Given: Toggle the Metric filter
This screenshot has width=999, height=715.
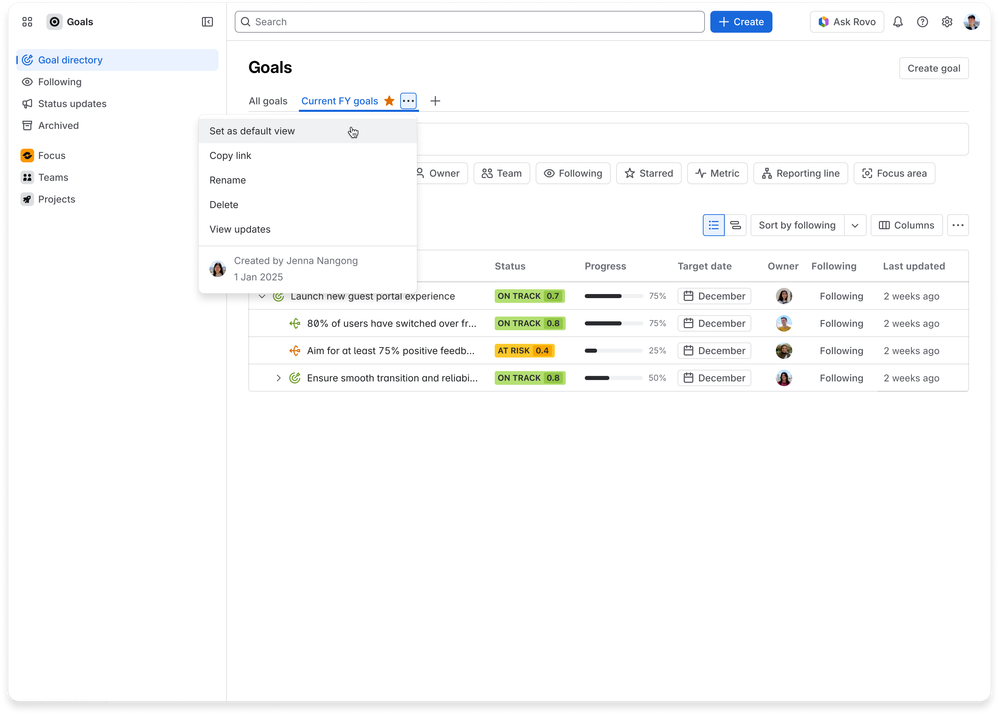Looking at the screenshot, I should click(x=717, y=173).
